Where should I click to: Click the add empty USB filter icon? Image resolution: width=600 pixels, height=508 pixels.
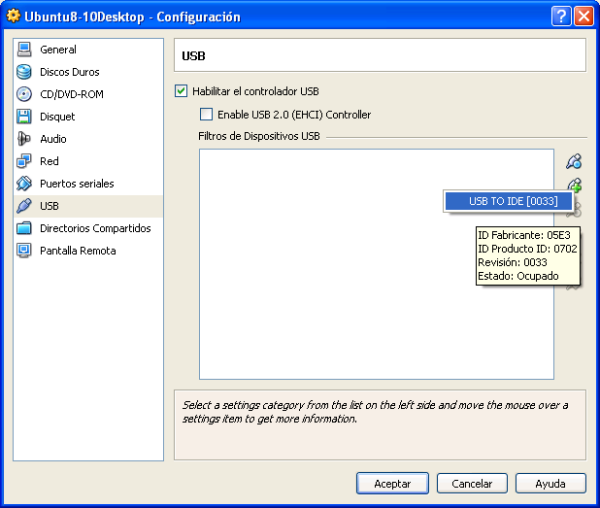(573, 161)
